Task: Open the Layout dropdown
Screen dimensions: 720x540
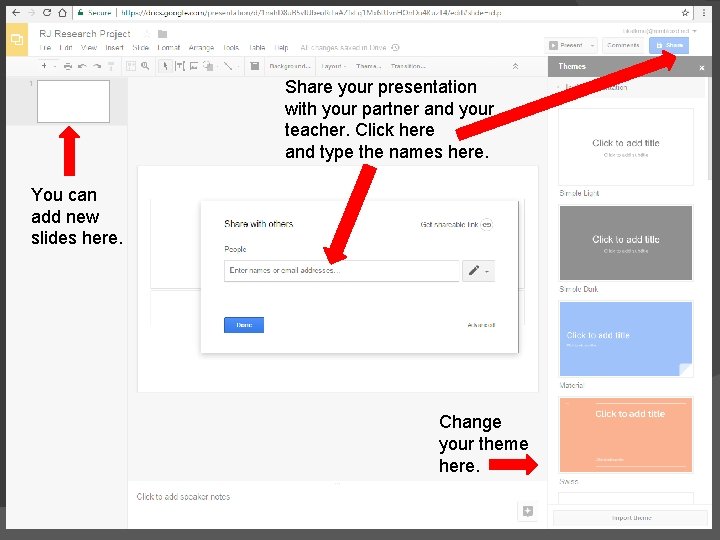Action: (334, 67)
